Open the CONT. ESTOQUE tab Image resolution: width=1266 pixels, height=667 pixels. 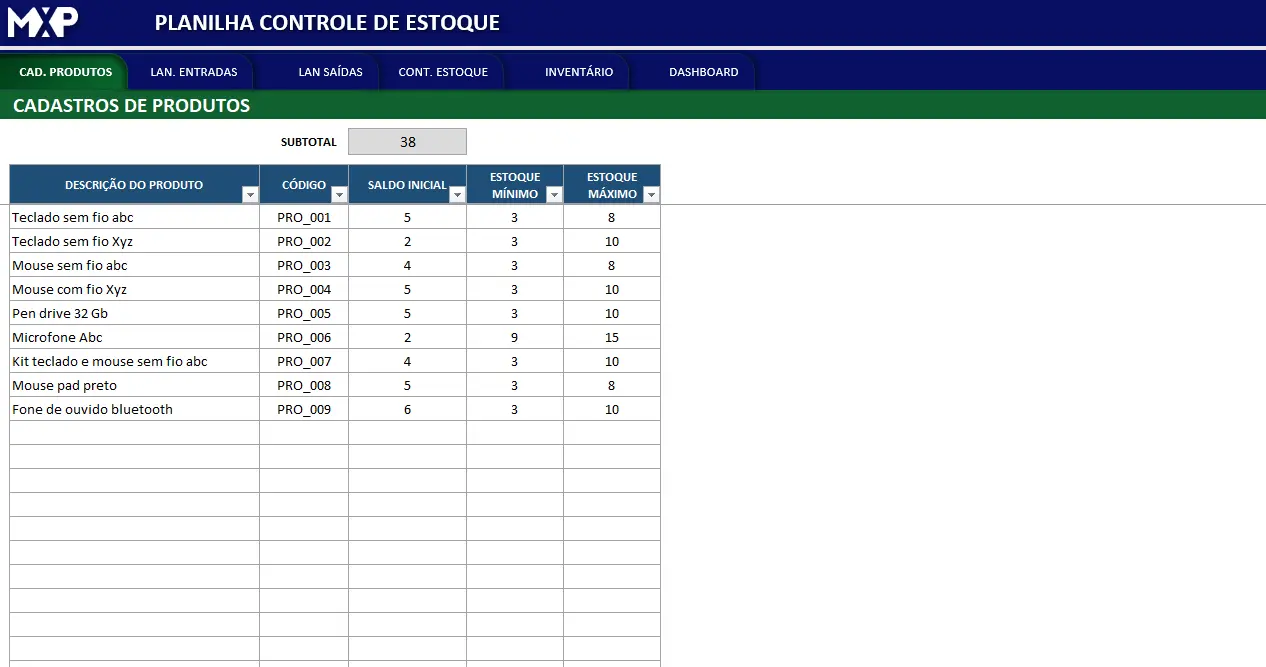click(x=443, y=72)
